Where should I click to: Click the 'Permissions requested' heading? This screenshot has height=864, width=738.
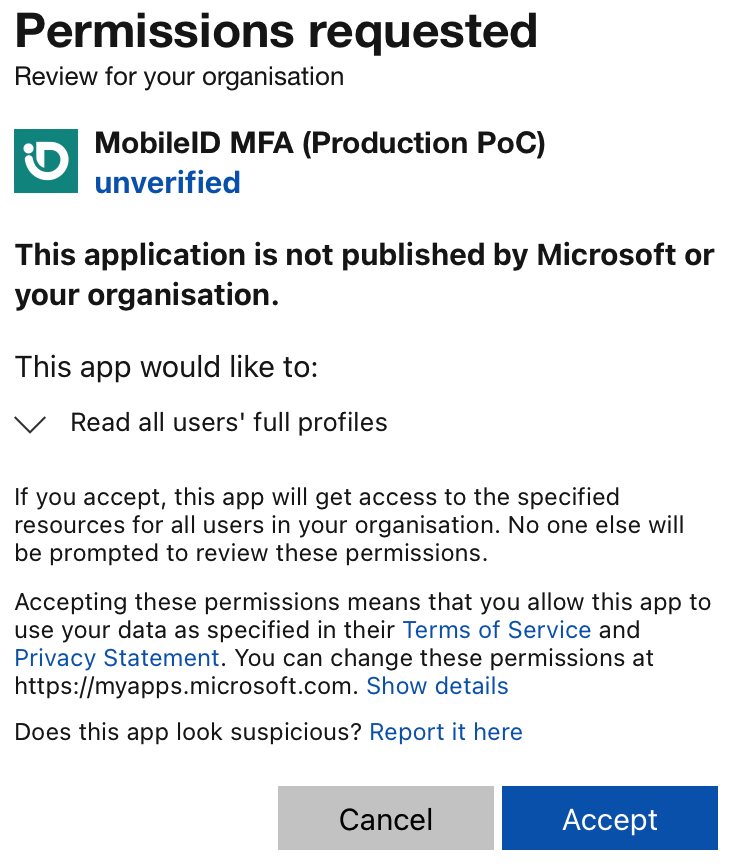(x=276, y=32)
